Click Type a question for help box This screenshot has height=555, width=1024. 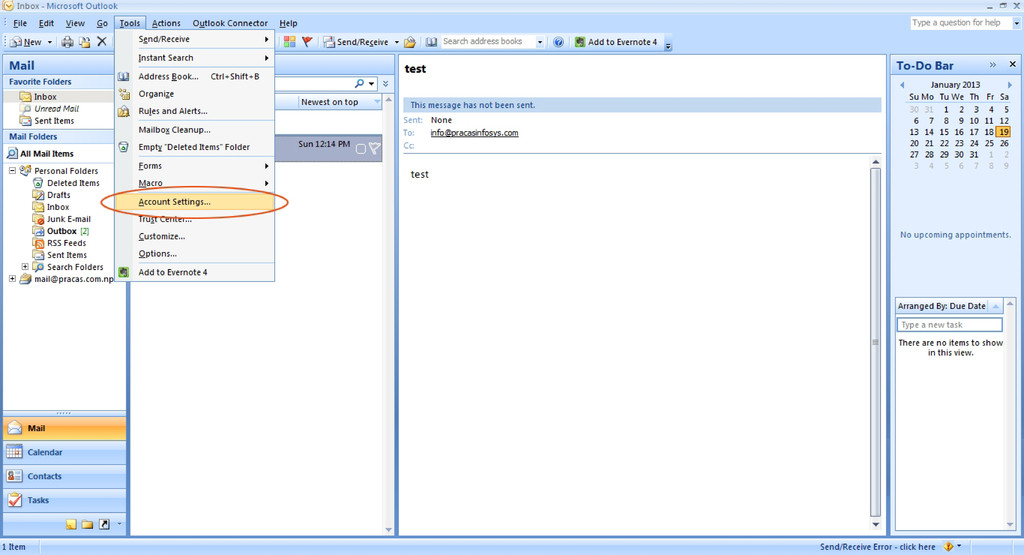(961, 22)
